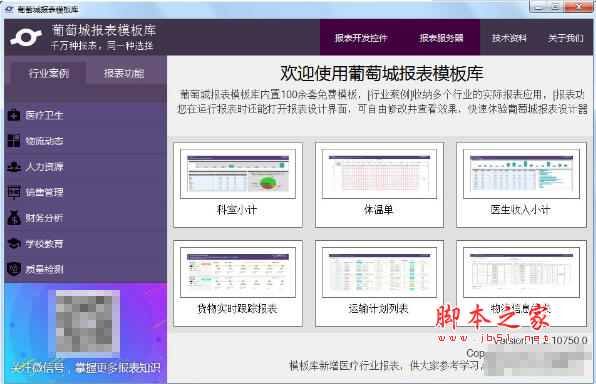Screen dimensions: 596x384
Task: Open the 科室小计 report thumbnail
Action: tap(238, 174)
